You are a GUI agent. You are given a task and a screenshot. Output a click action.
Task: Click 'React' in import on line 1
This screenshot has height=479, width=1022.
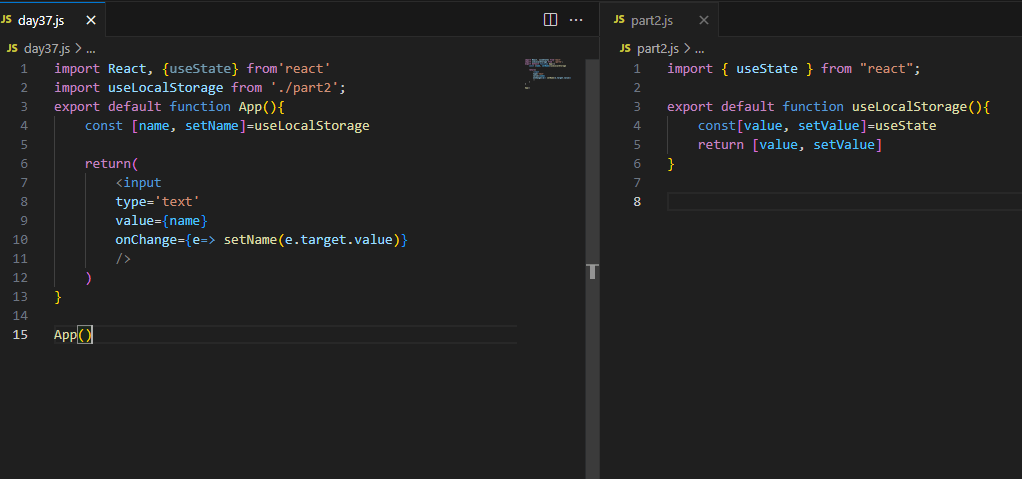(127, 69)
